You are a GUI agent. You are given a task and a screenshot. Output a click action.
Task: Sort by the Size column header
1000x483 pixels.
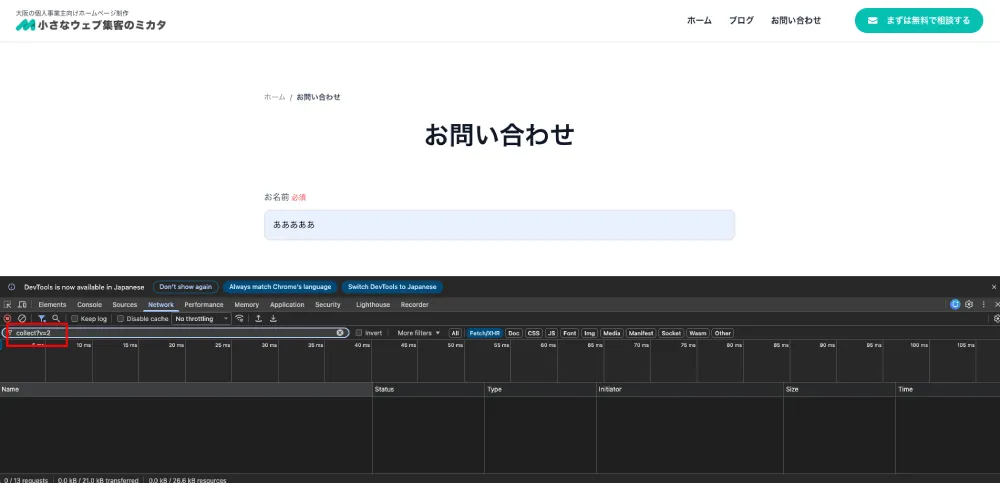pyautogui.click(x=839, y=389)
